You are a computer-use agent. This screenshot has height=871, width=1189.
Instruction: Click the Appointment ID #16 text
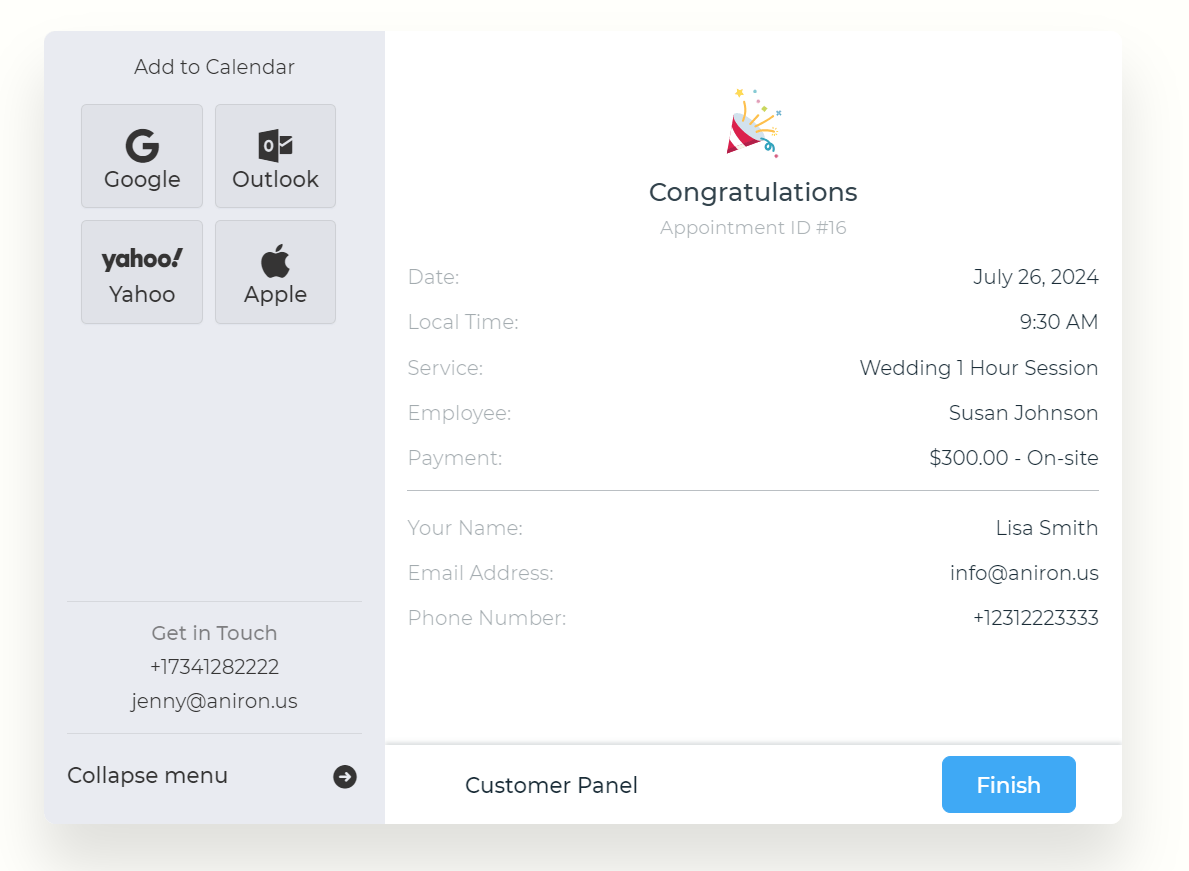(753, 228)
